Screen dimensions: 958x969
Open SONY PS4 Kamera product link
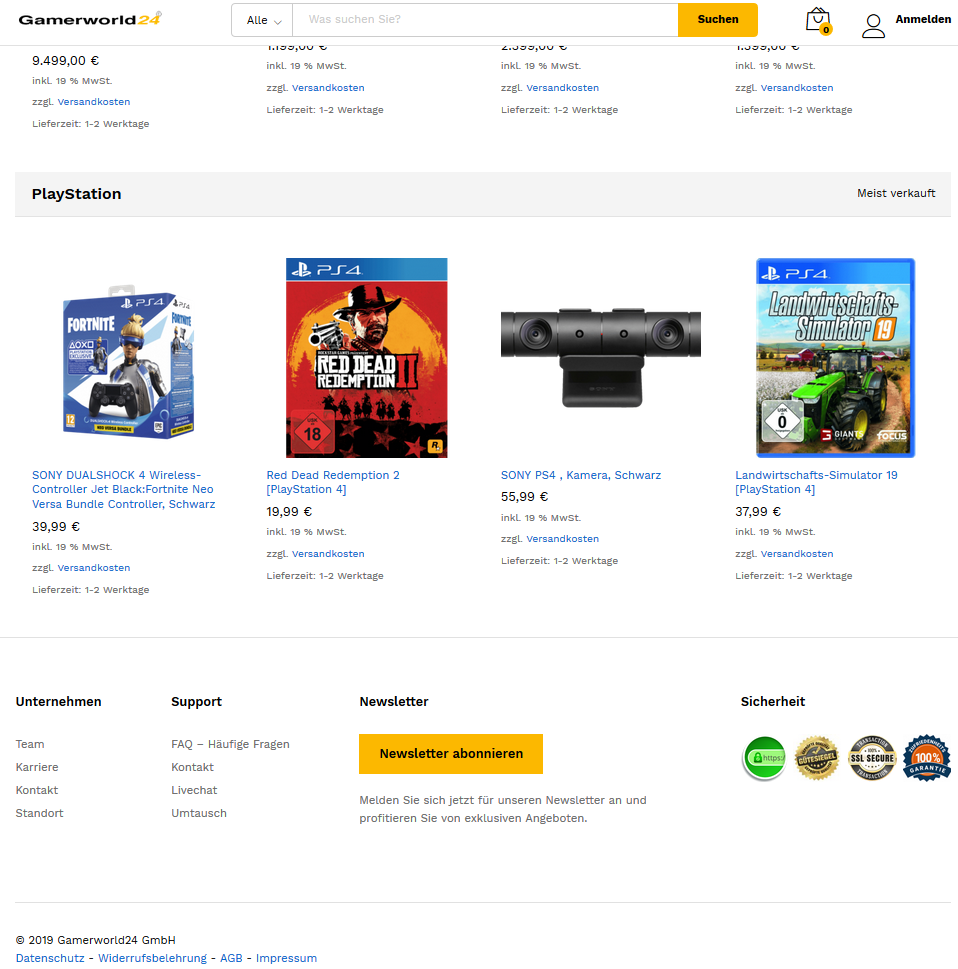(x=580, y=475)
